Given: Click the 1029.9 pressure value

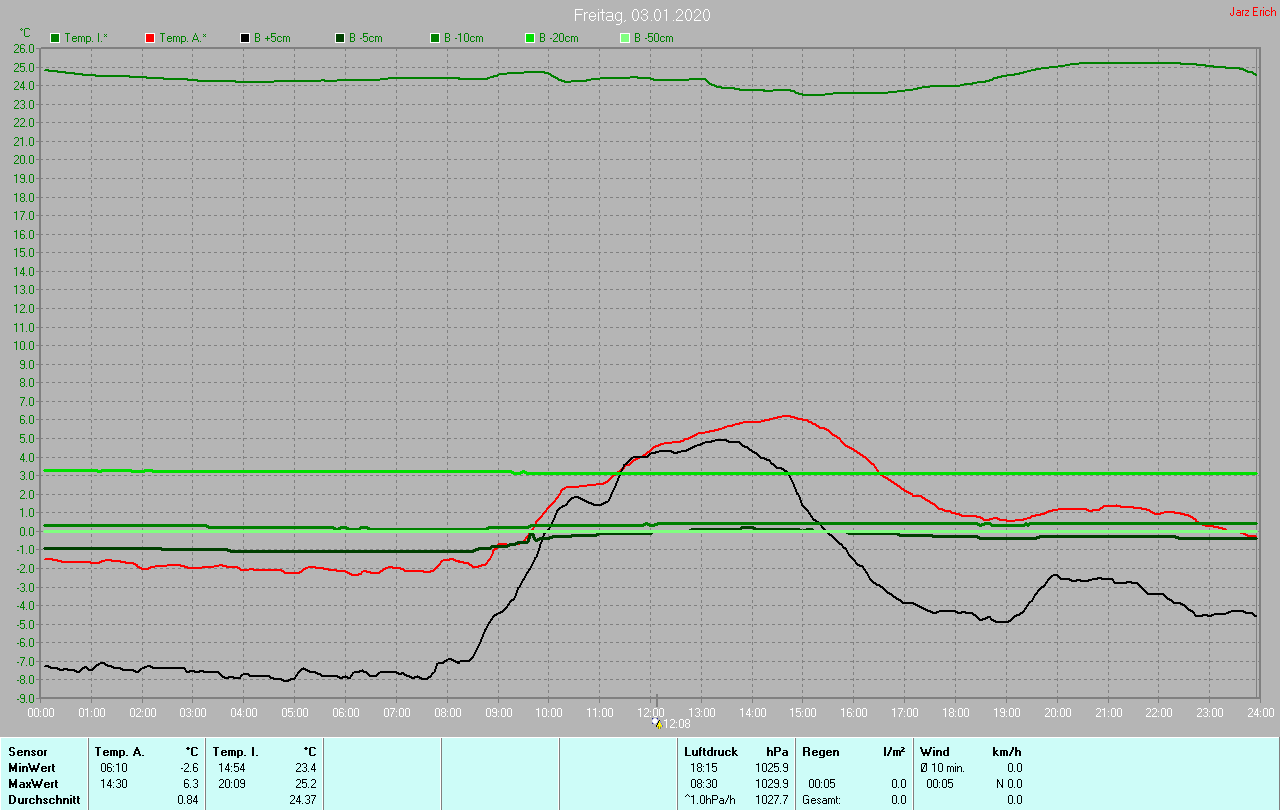Looking at the screenshot, I should [771, 784].
